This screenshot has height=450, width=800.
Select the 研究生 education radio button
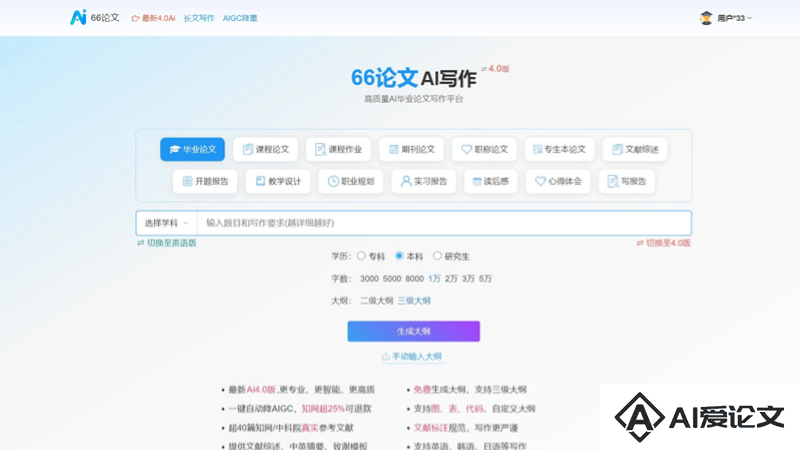click(437, 256)
